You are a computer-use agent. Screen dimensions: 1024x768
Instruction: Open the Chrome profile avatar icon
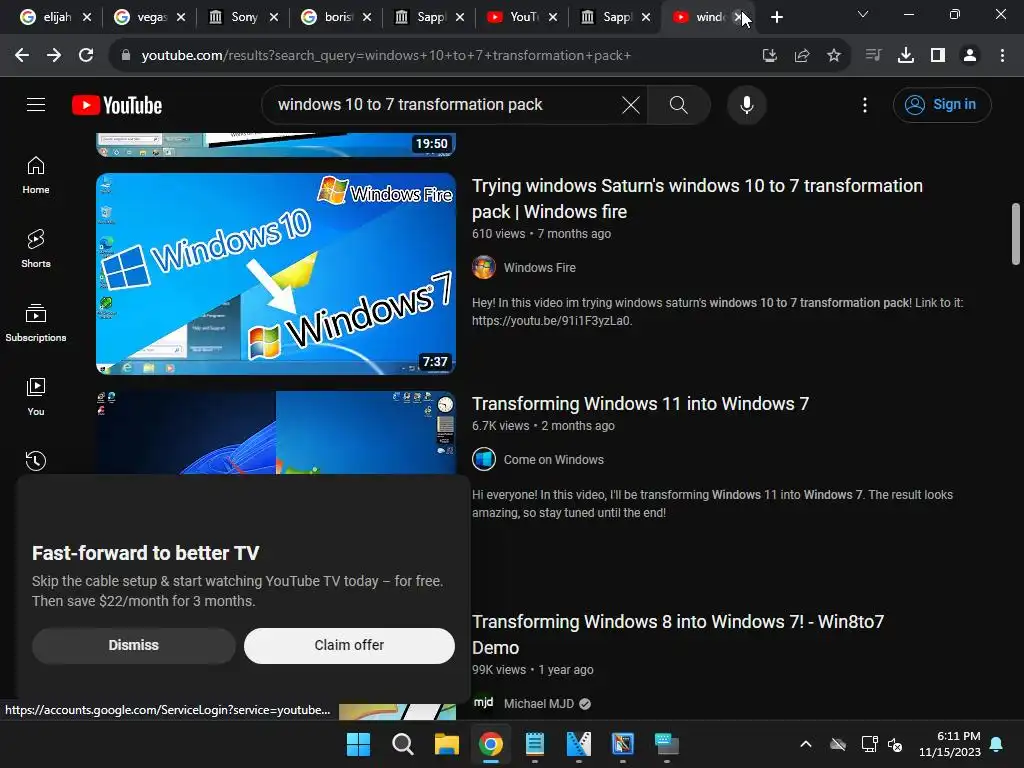click(970, 56)
